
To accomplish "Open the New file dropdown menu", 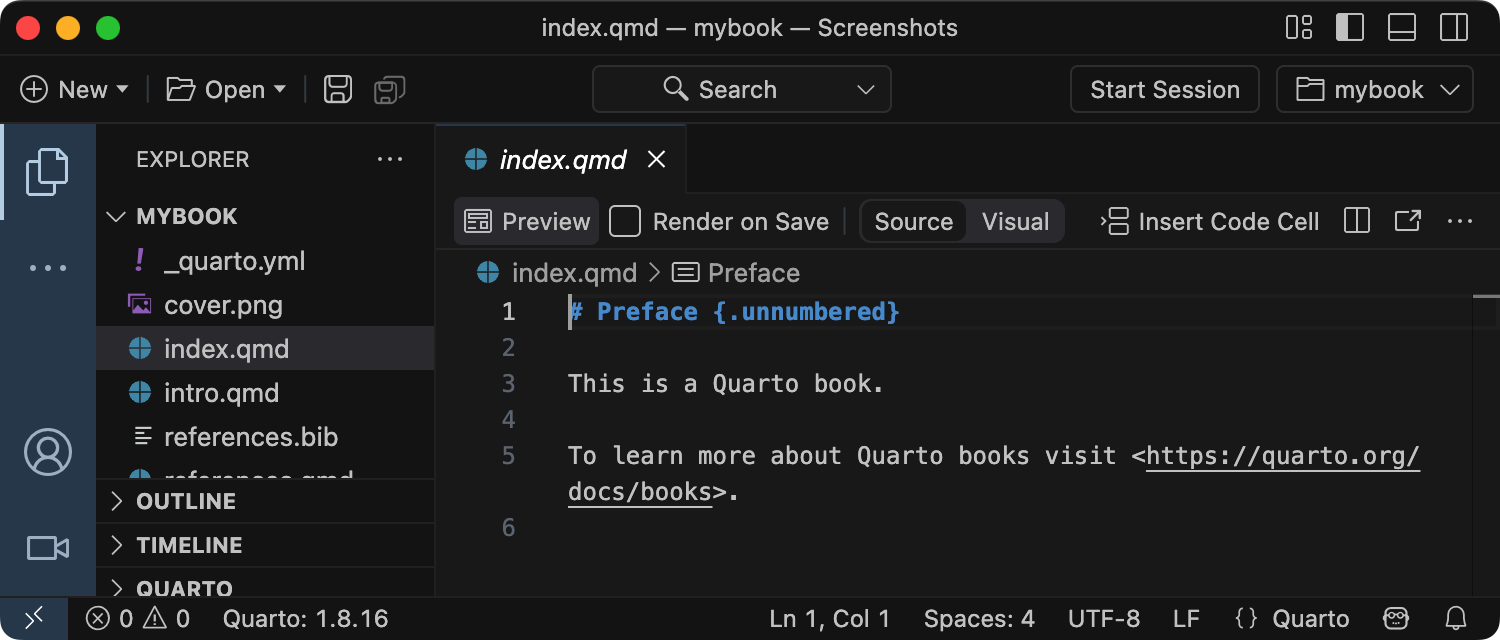I will pos(75,90).
